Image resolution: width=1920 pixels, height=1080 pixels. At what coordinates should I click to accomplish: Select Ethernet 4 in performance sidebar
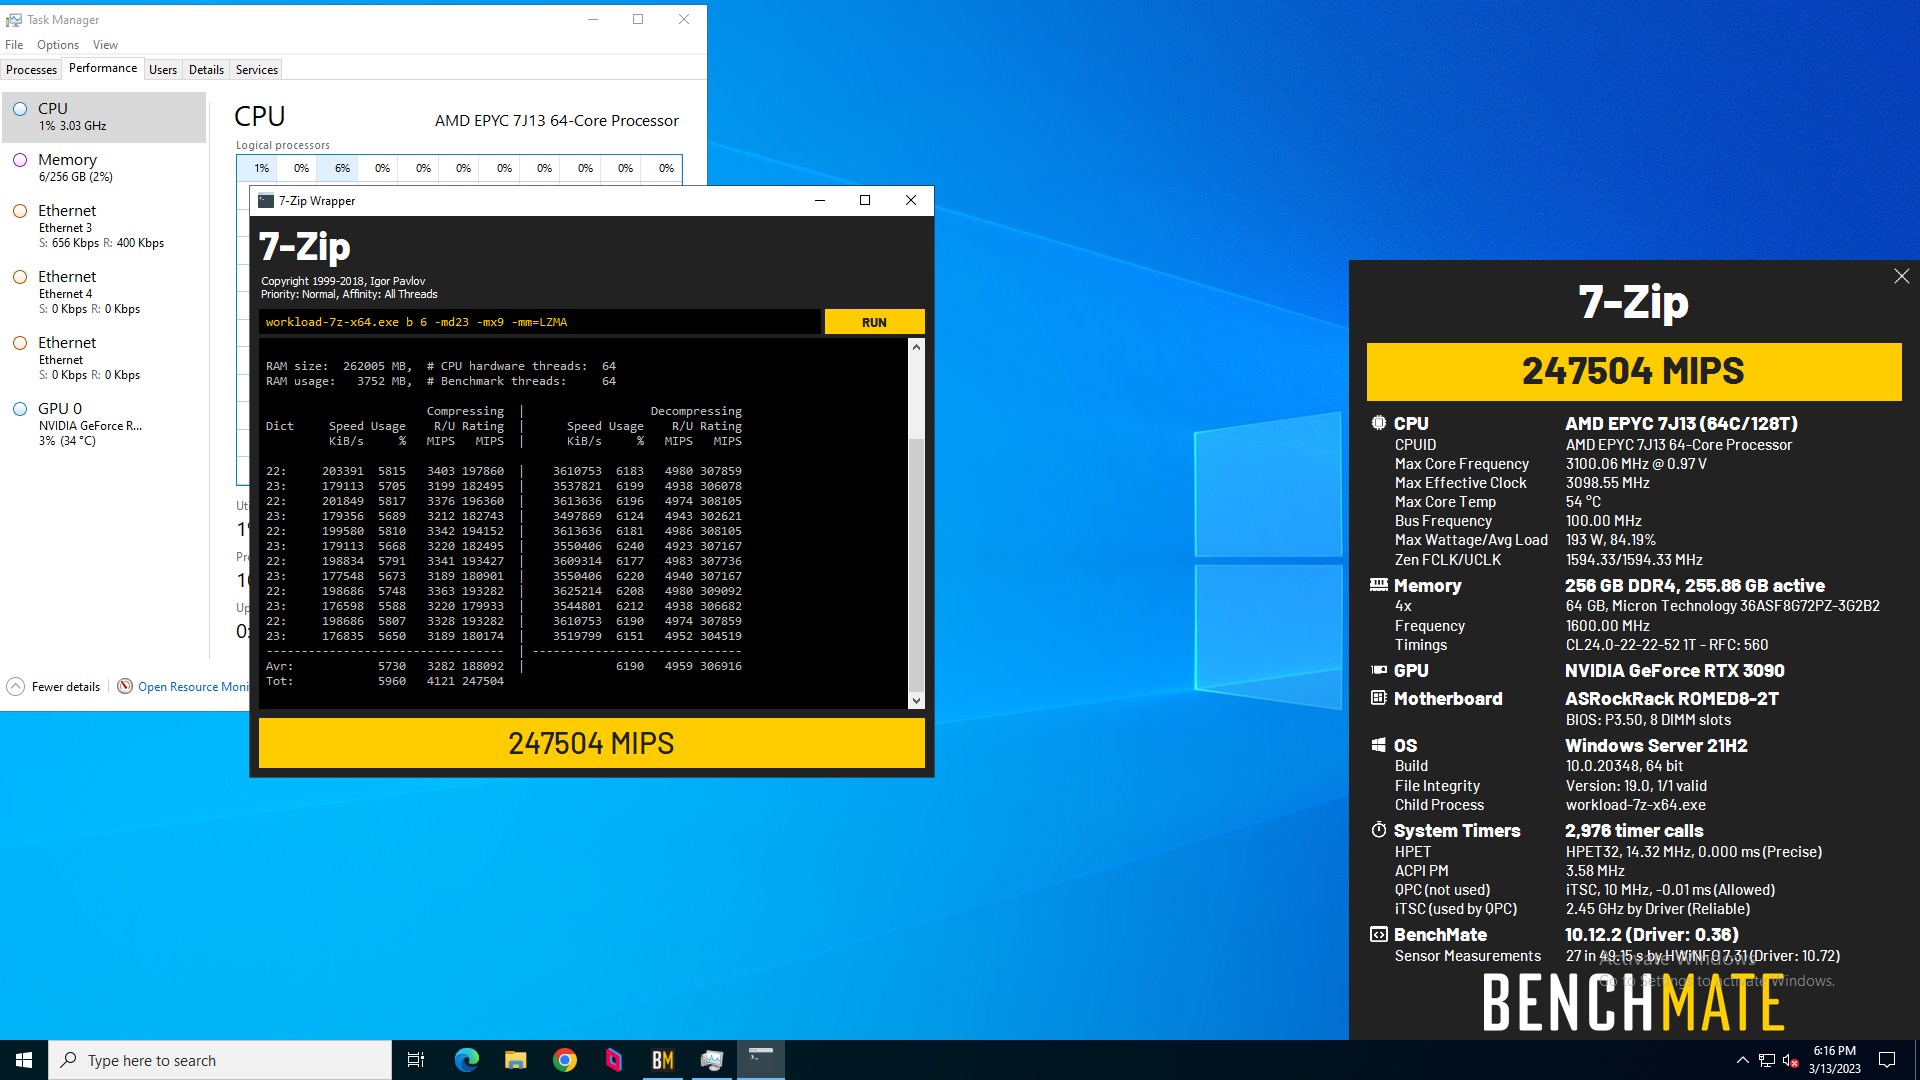coord(104,292)
